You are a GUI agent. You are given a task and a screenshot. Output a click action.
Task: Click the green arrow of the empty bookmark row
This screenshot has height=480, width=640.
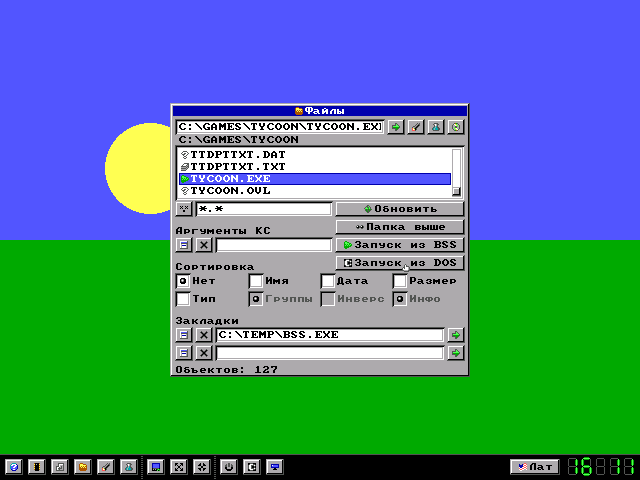tap(456, 353)
